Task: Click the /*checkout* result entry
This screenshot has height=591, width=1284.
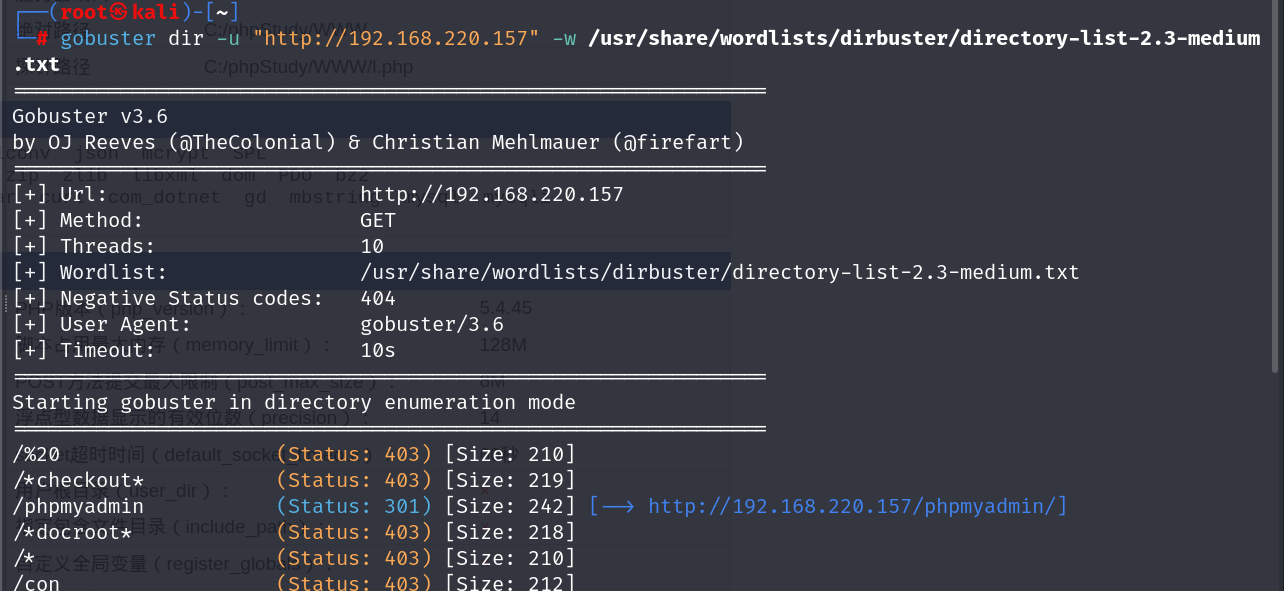Action: 78,480
